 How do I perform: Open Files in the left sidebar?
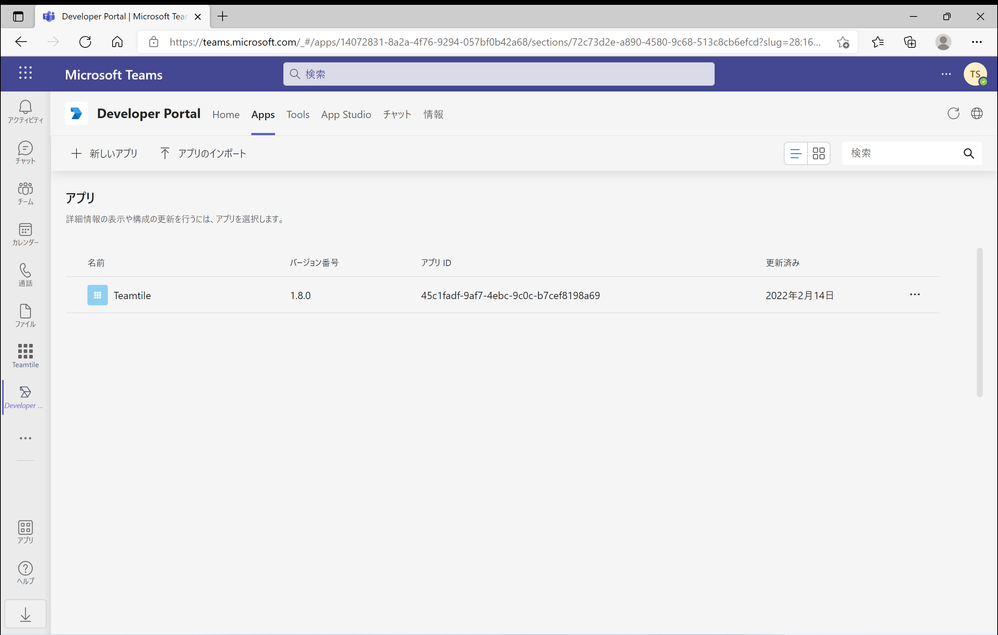[25, 315]
